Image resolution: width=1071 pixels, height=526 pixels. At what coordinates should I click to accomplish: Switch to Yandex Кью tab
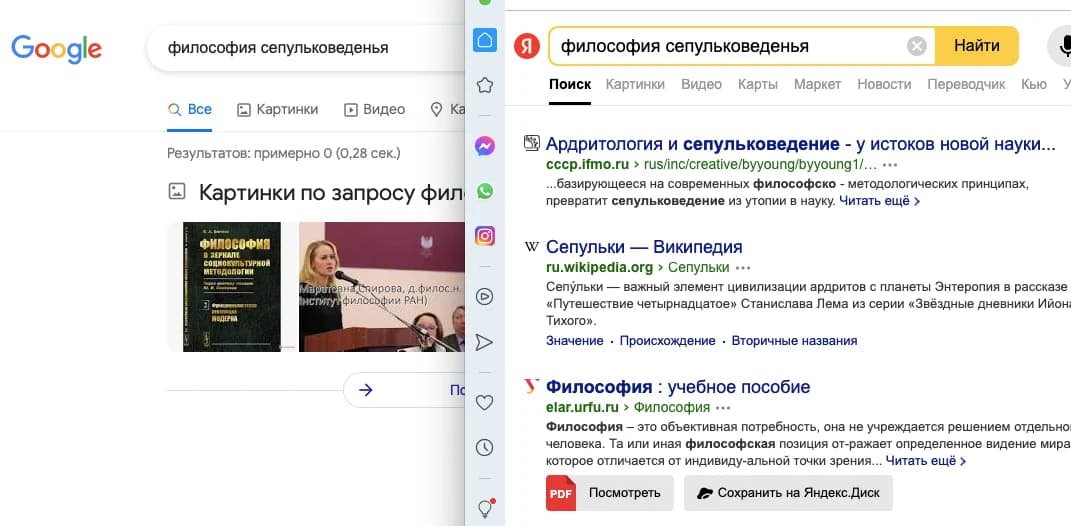(x=1033, y=84)
